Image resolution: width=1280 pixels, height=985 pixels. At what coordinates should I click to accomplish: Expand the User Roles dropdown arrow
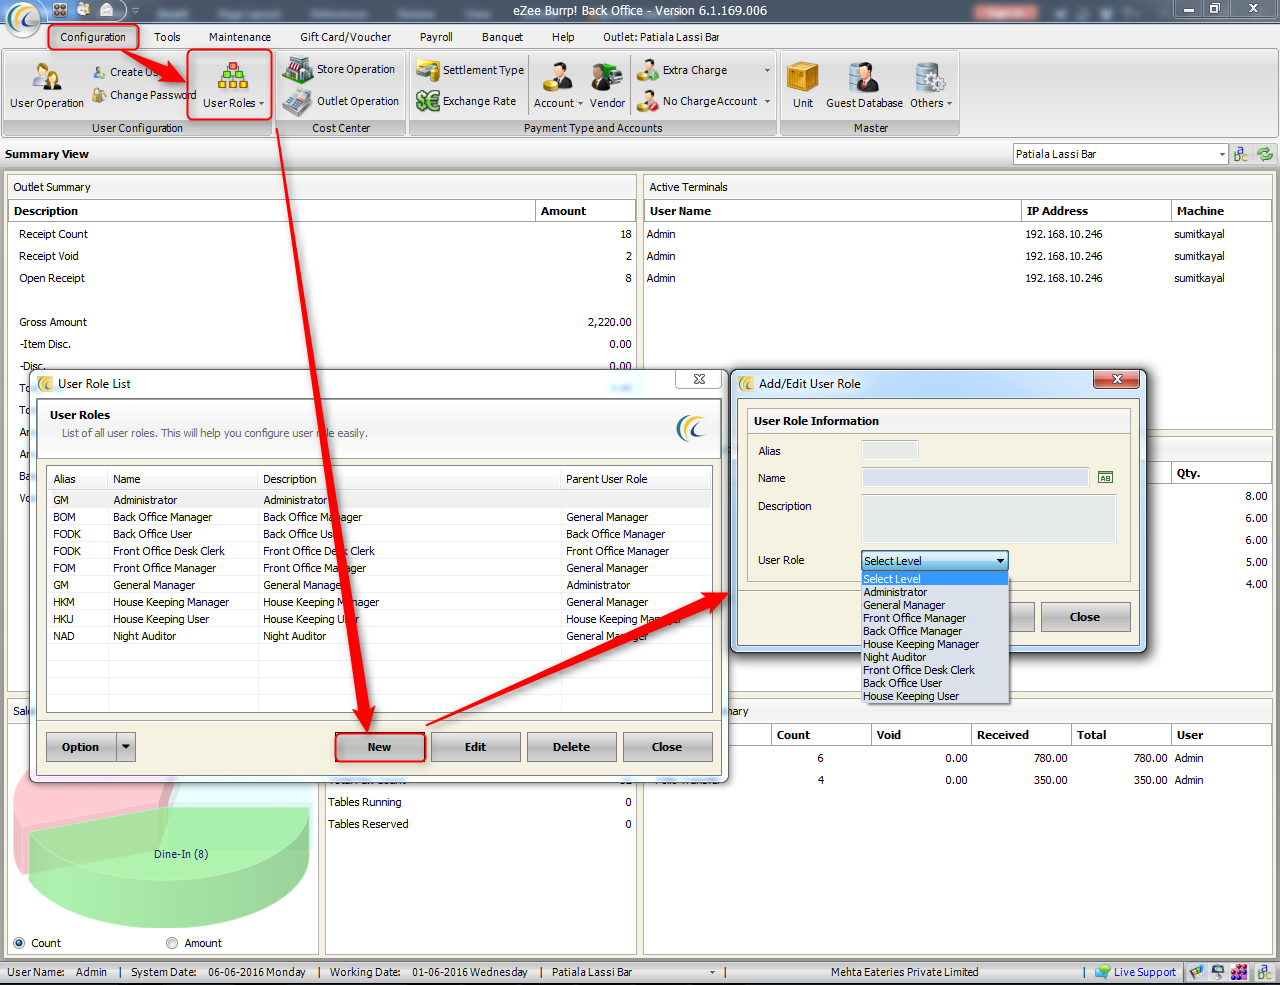(x=262, y=104)
